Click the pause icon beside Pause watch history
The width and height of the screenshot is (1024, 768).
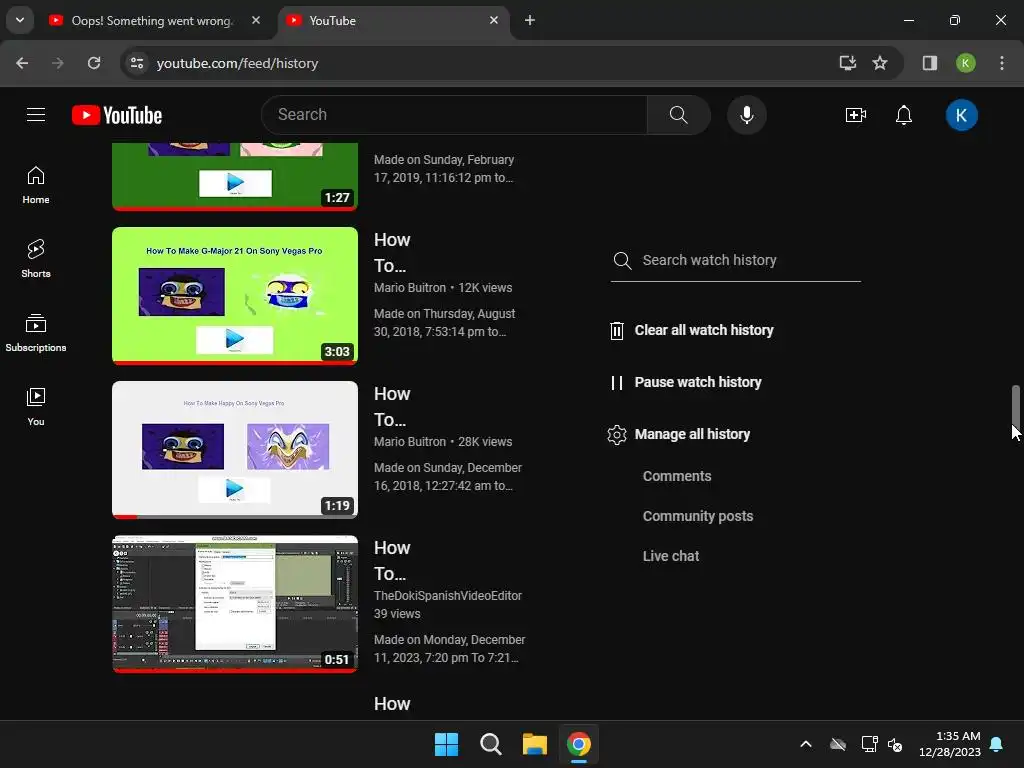616,383
